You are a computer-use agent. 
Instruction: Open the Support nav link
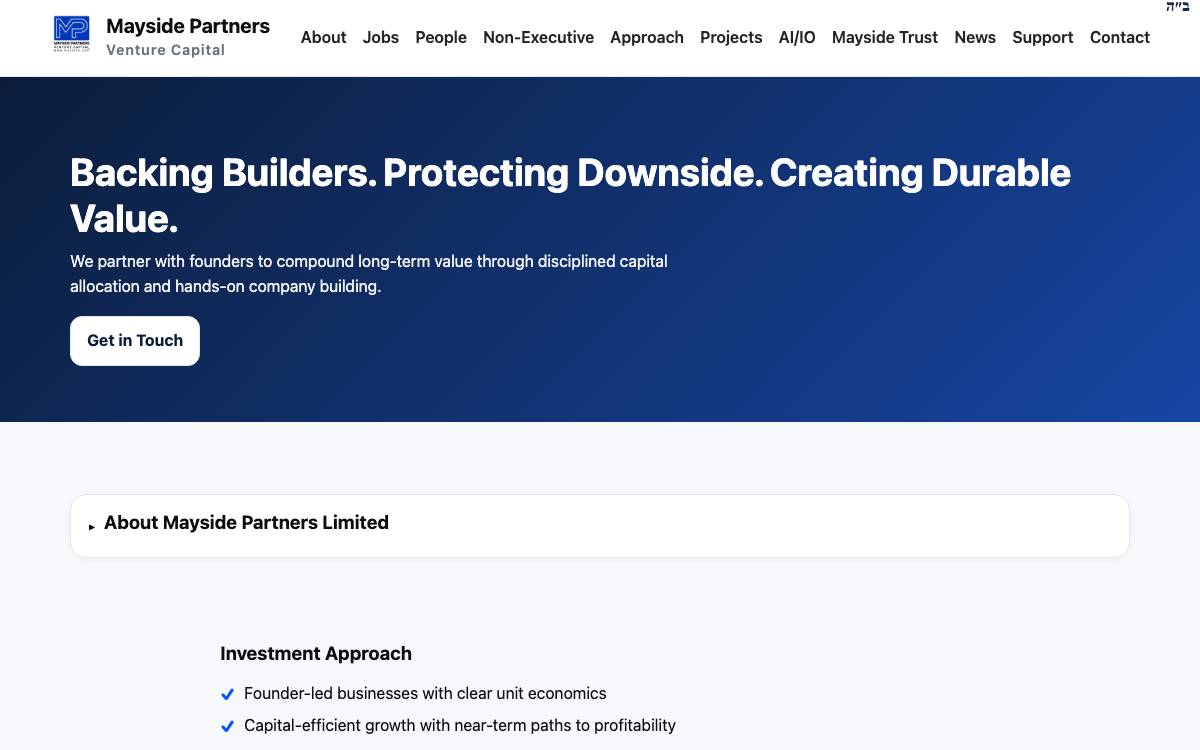click(1043, 37)
